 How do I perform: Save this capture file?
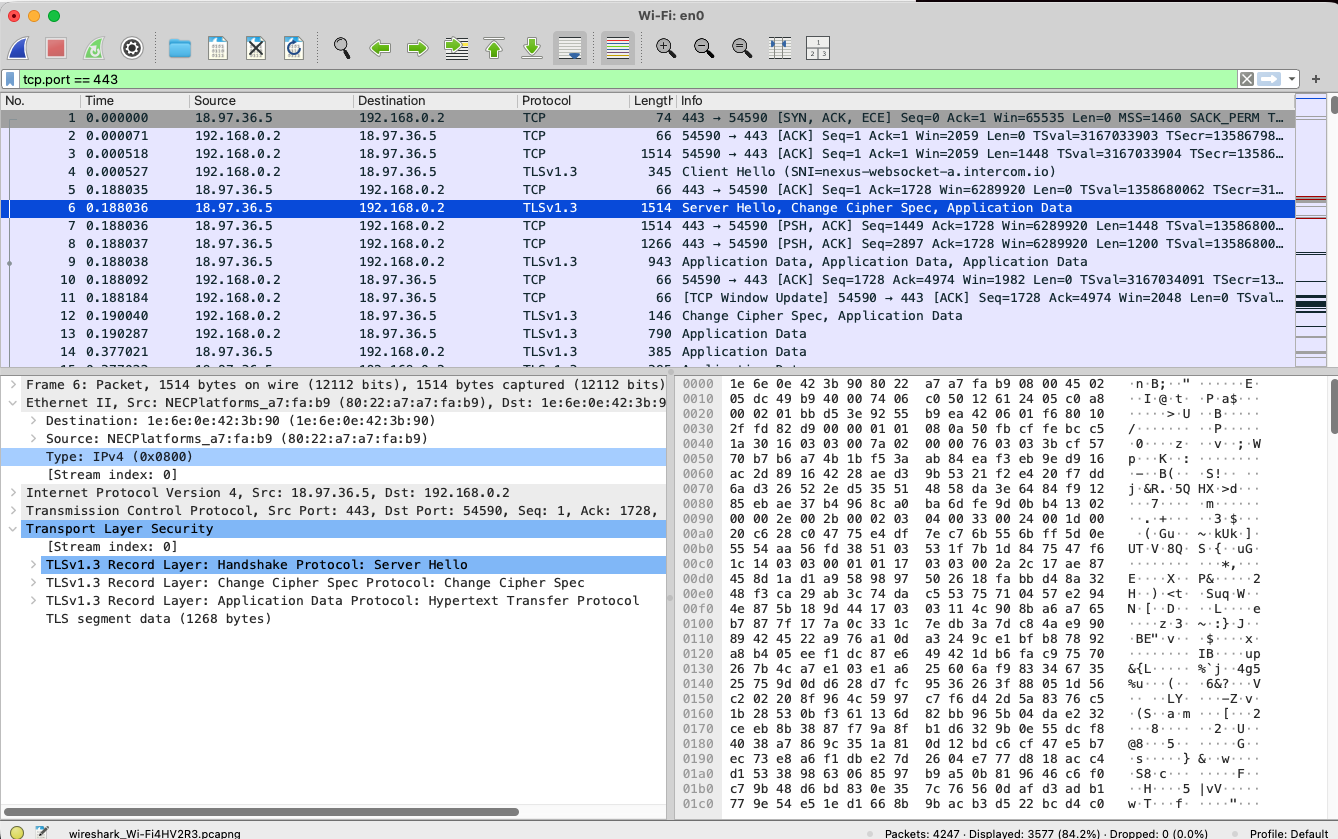click(x=218, y=48)
